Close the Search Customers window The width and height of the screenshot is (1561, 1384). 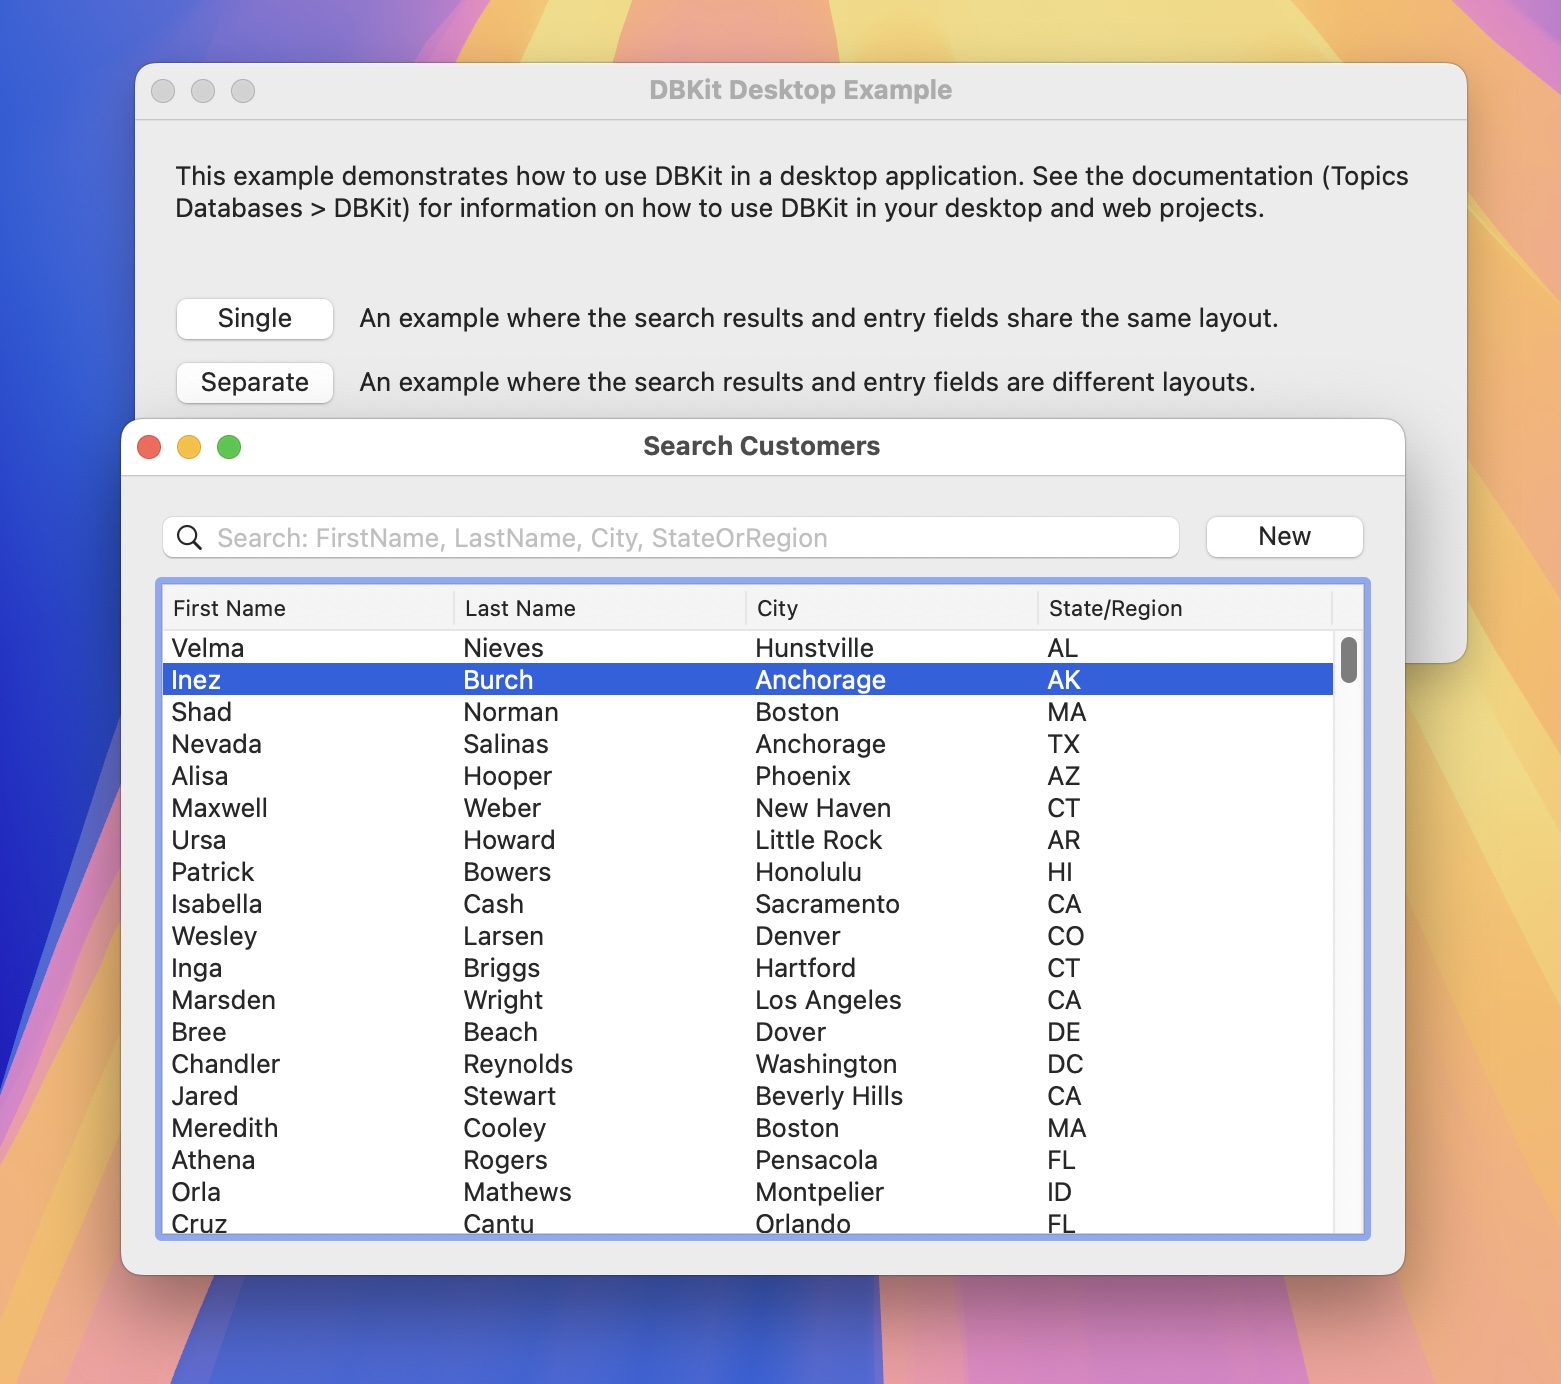coord(149,447)
